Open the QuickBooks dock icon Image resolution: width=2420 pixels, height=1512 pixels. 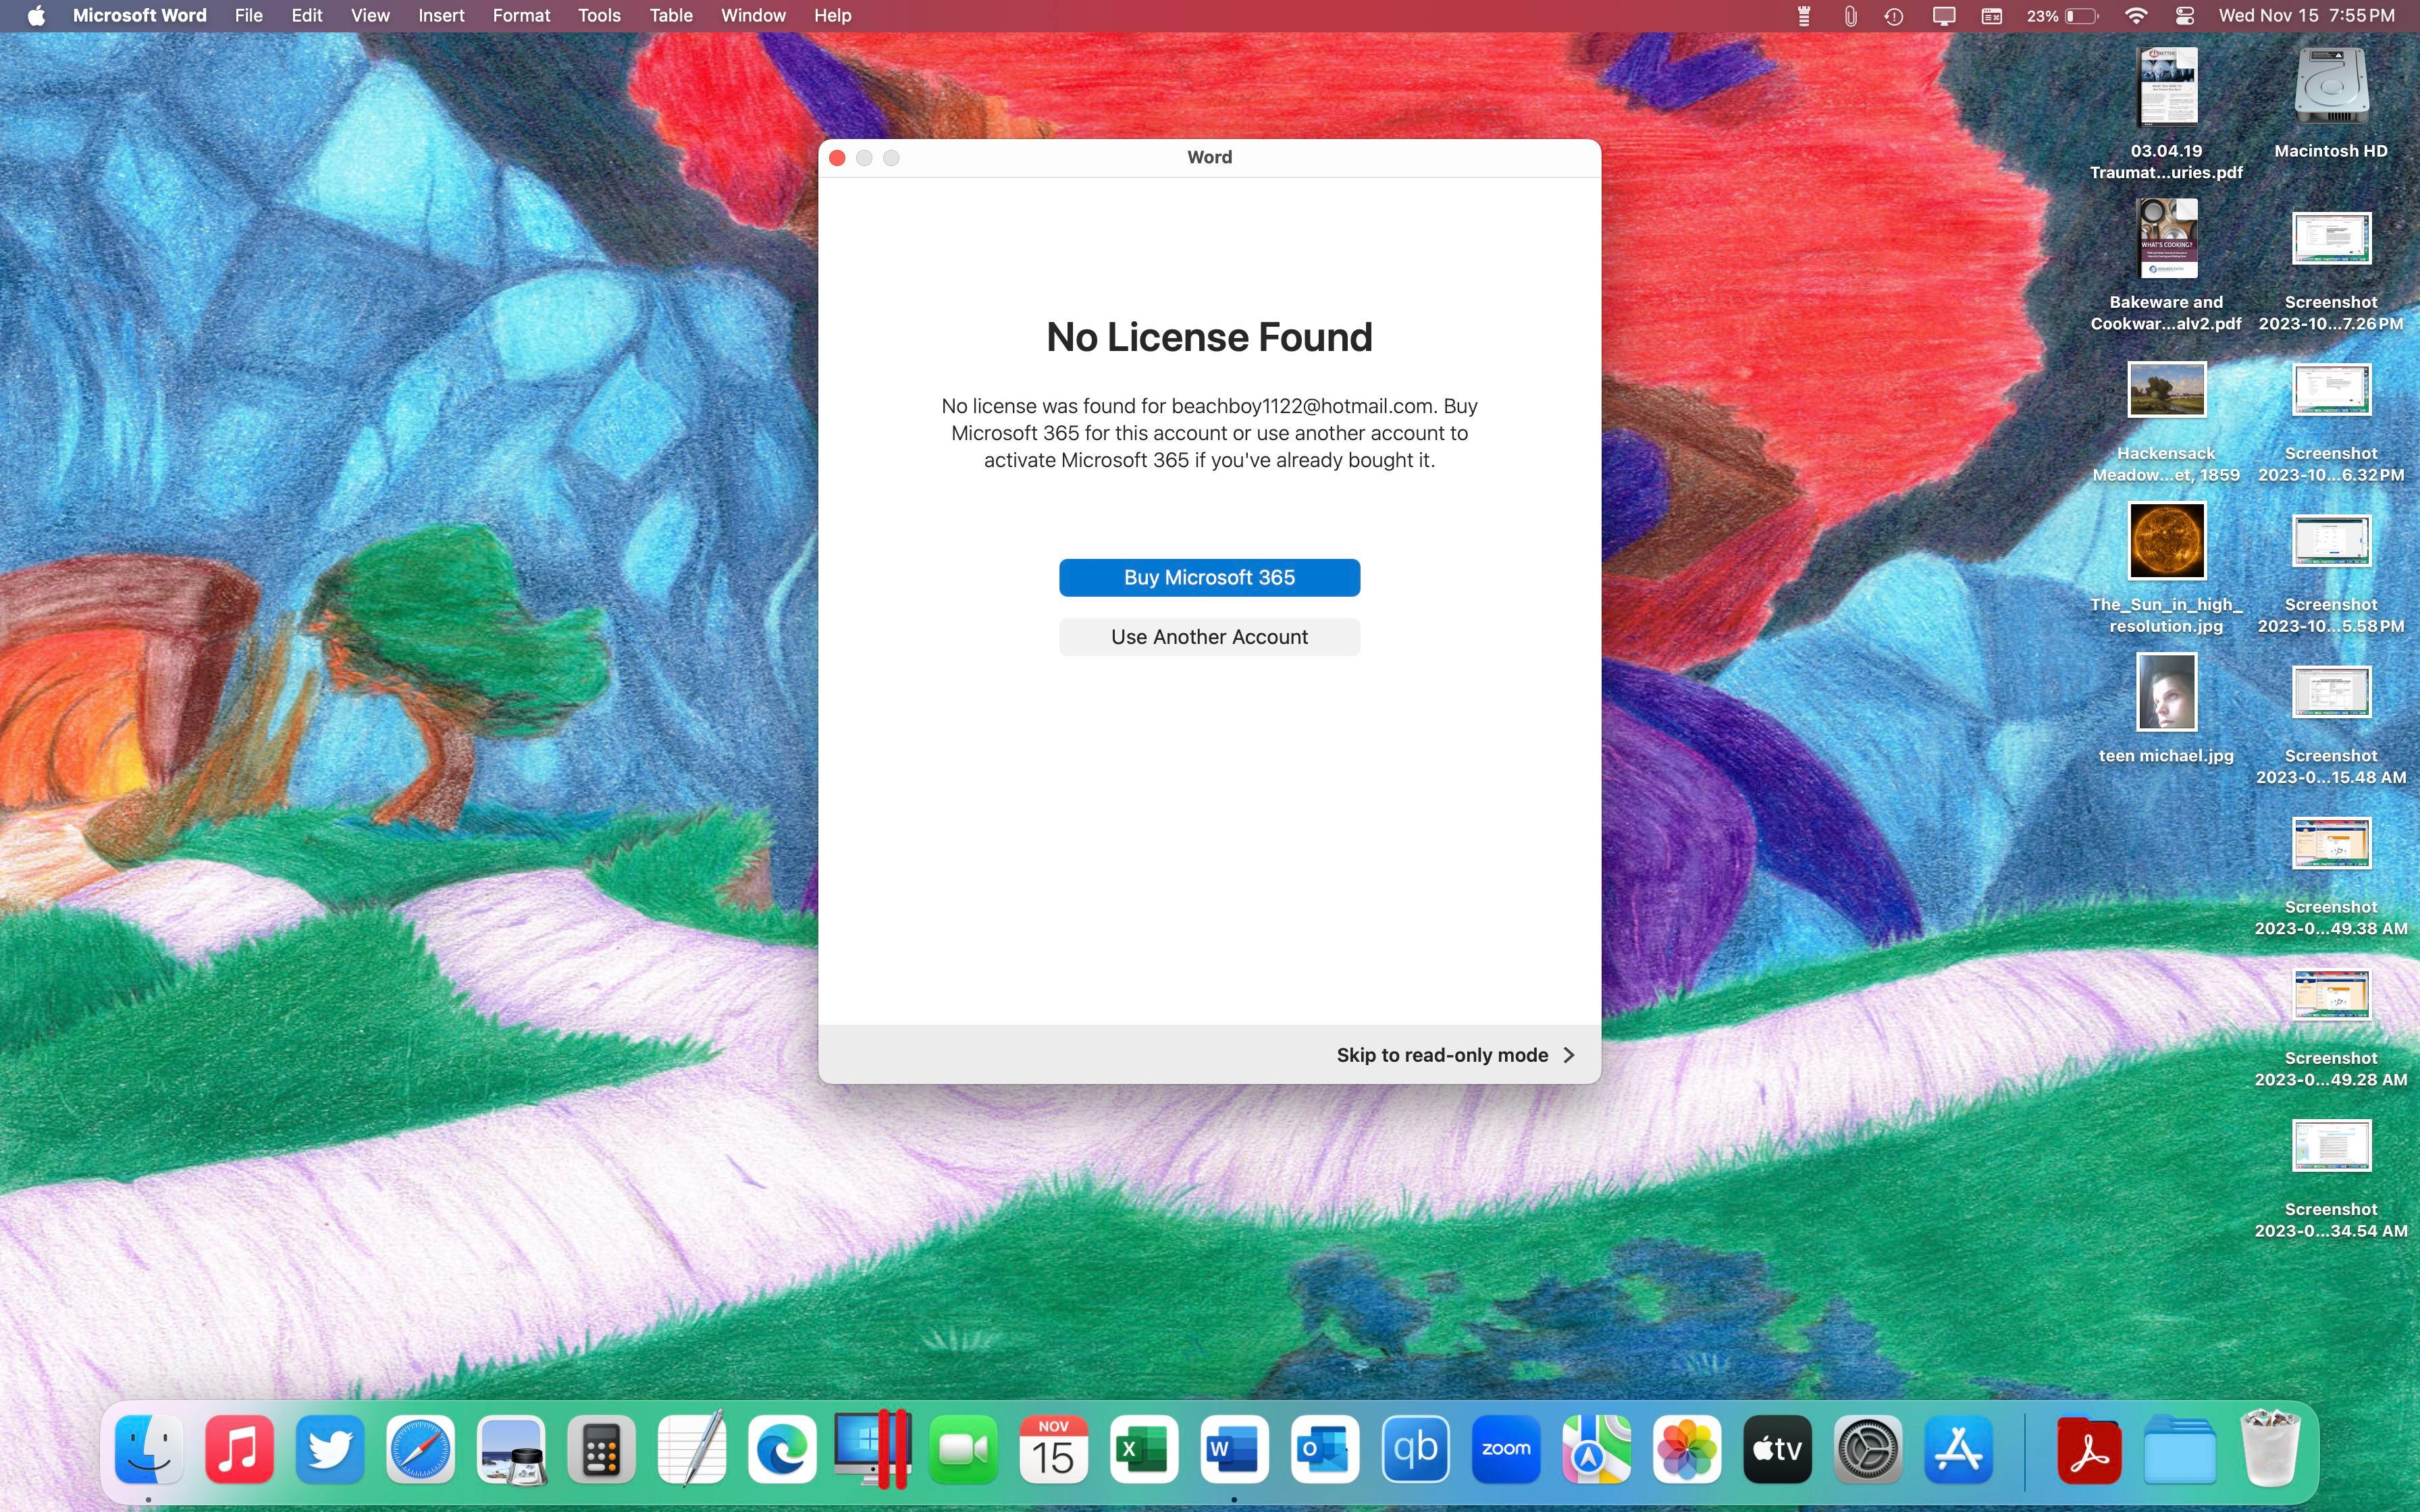(1415, 1449)
